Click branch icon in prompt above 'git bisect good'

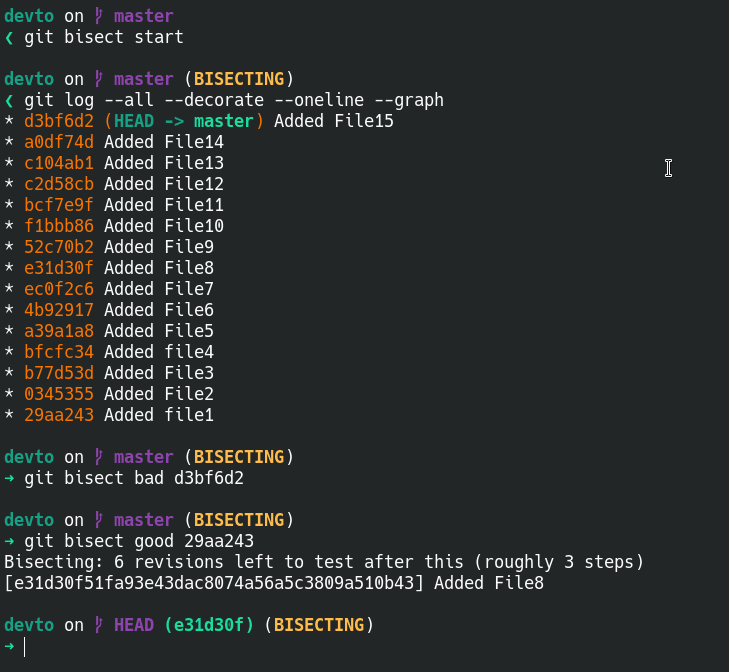pyautogui.click(x=99, y=520)
